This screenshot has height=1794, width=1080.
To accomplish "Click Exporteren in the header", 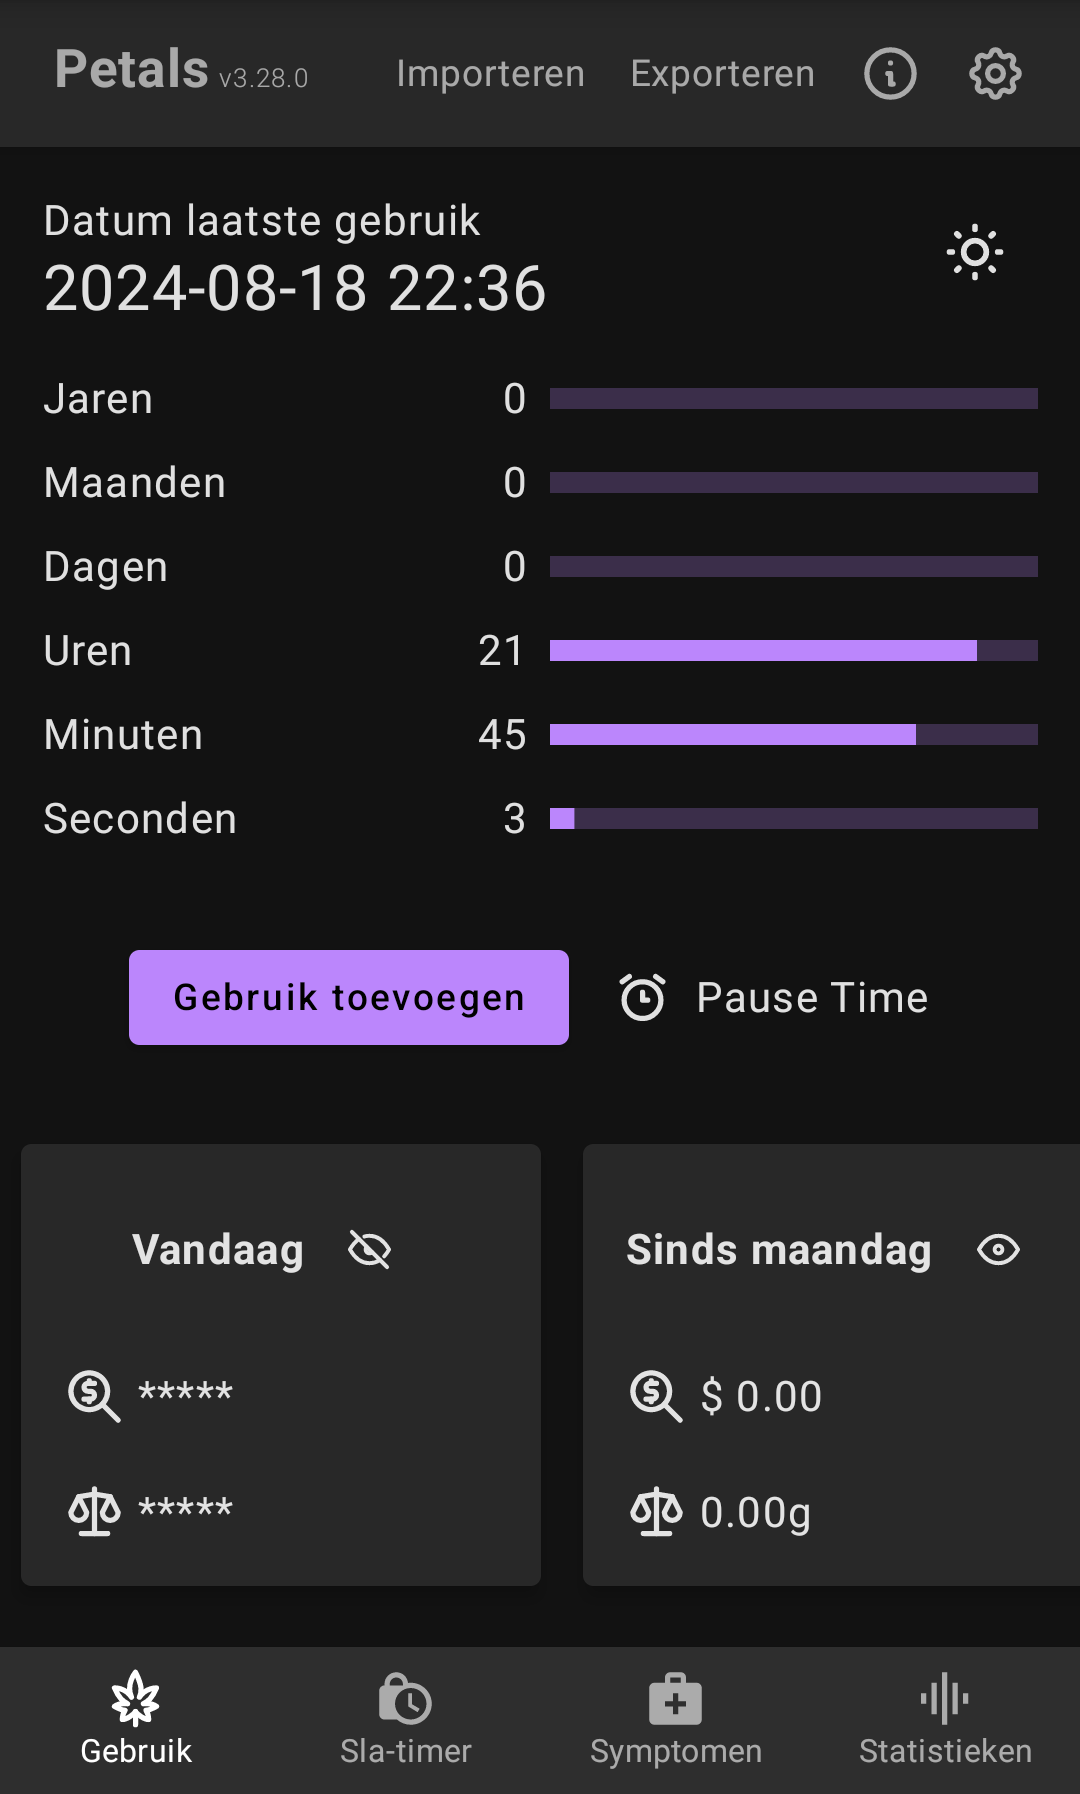I will click(x=722, y=74).
